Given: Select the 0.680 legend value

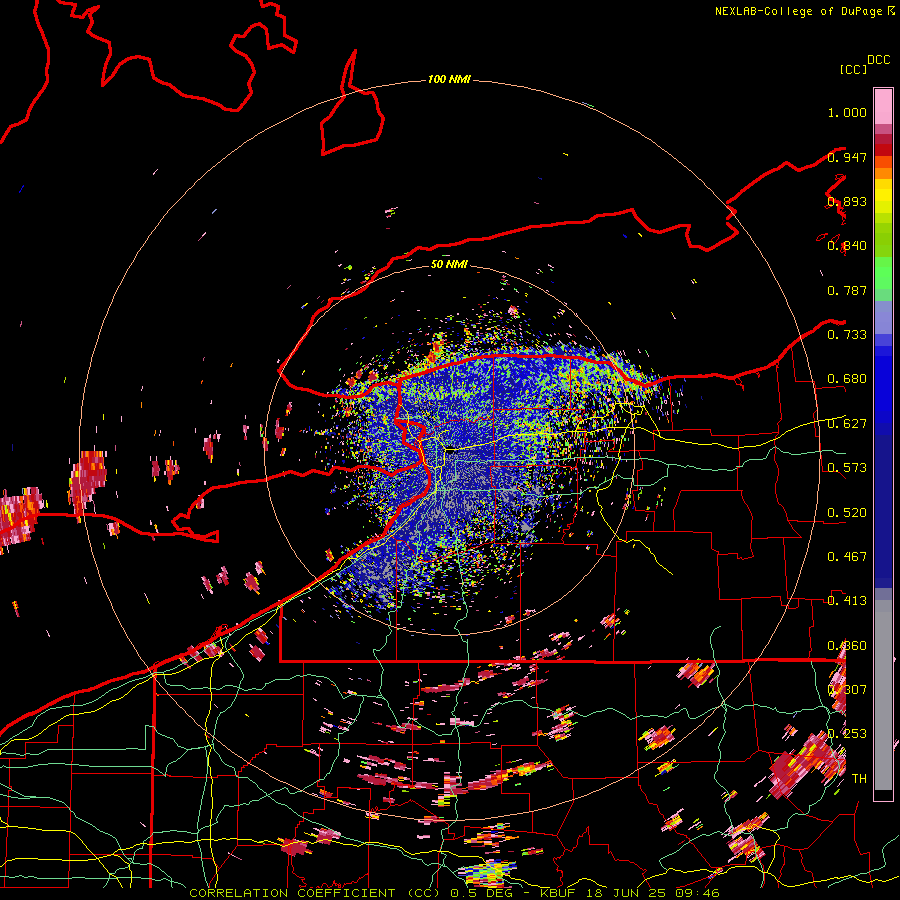Looking at the screenshot, I should coord(847,379).
